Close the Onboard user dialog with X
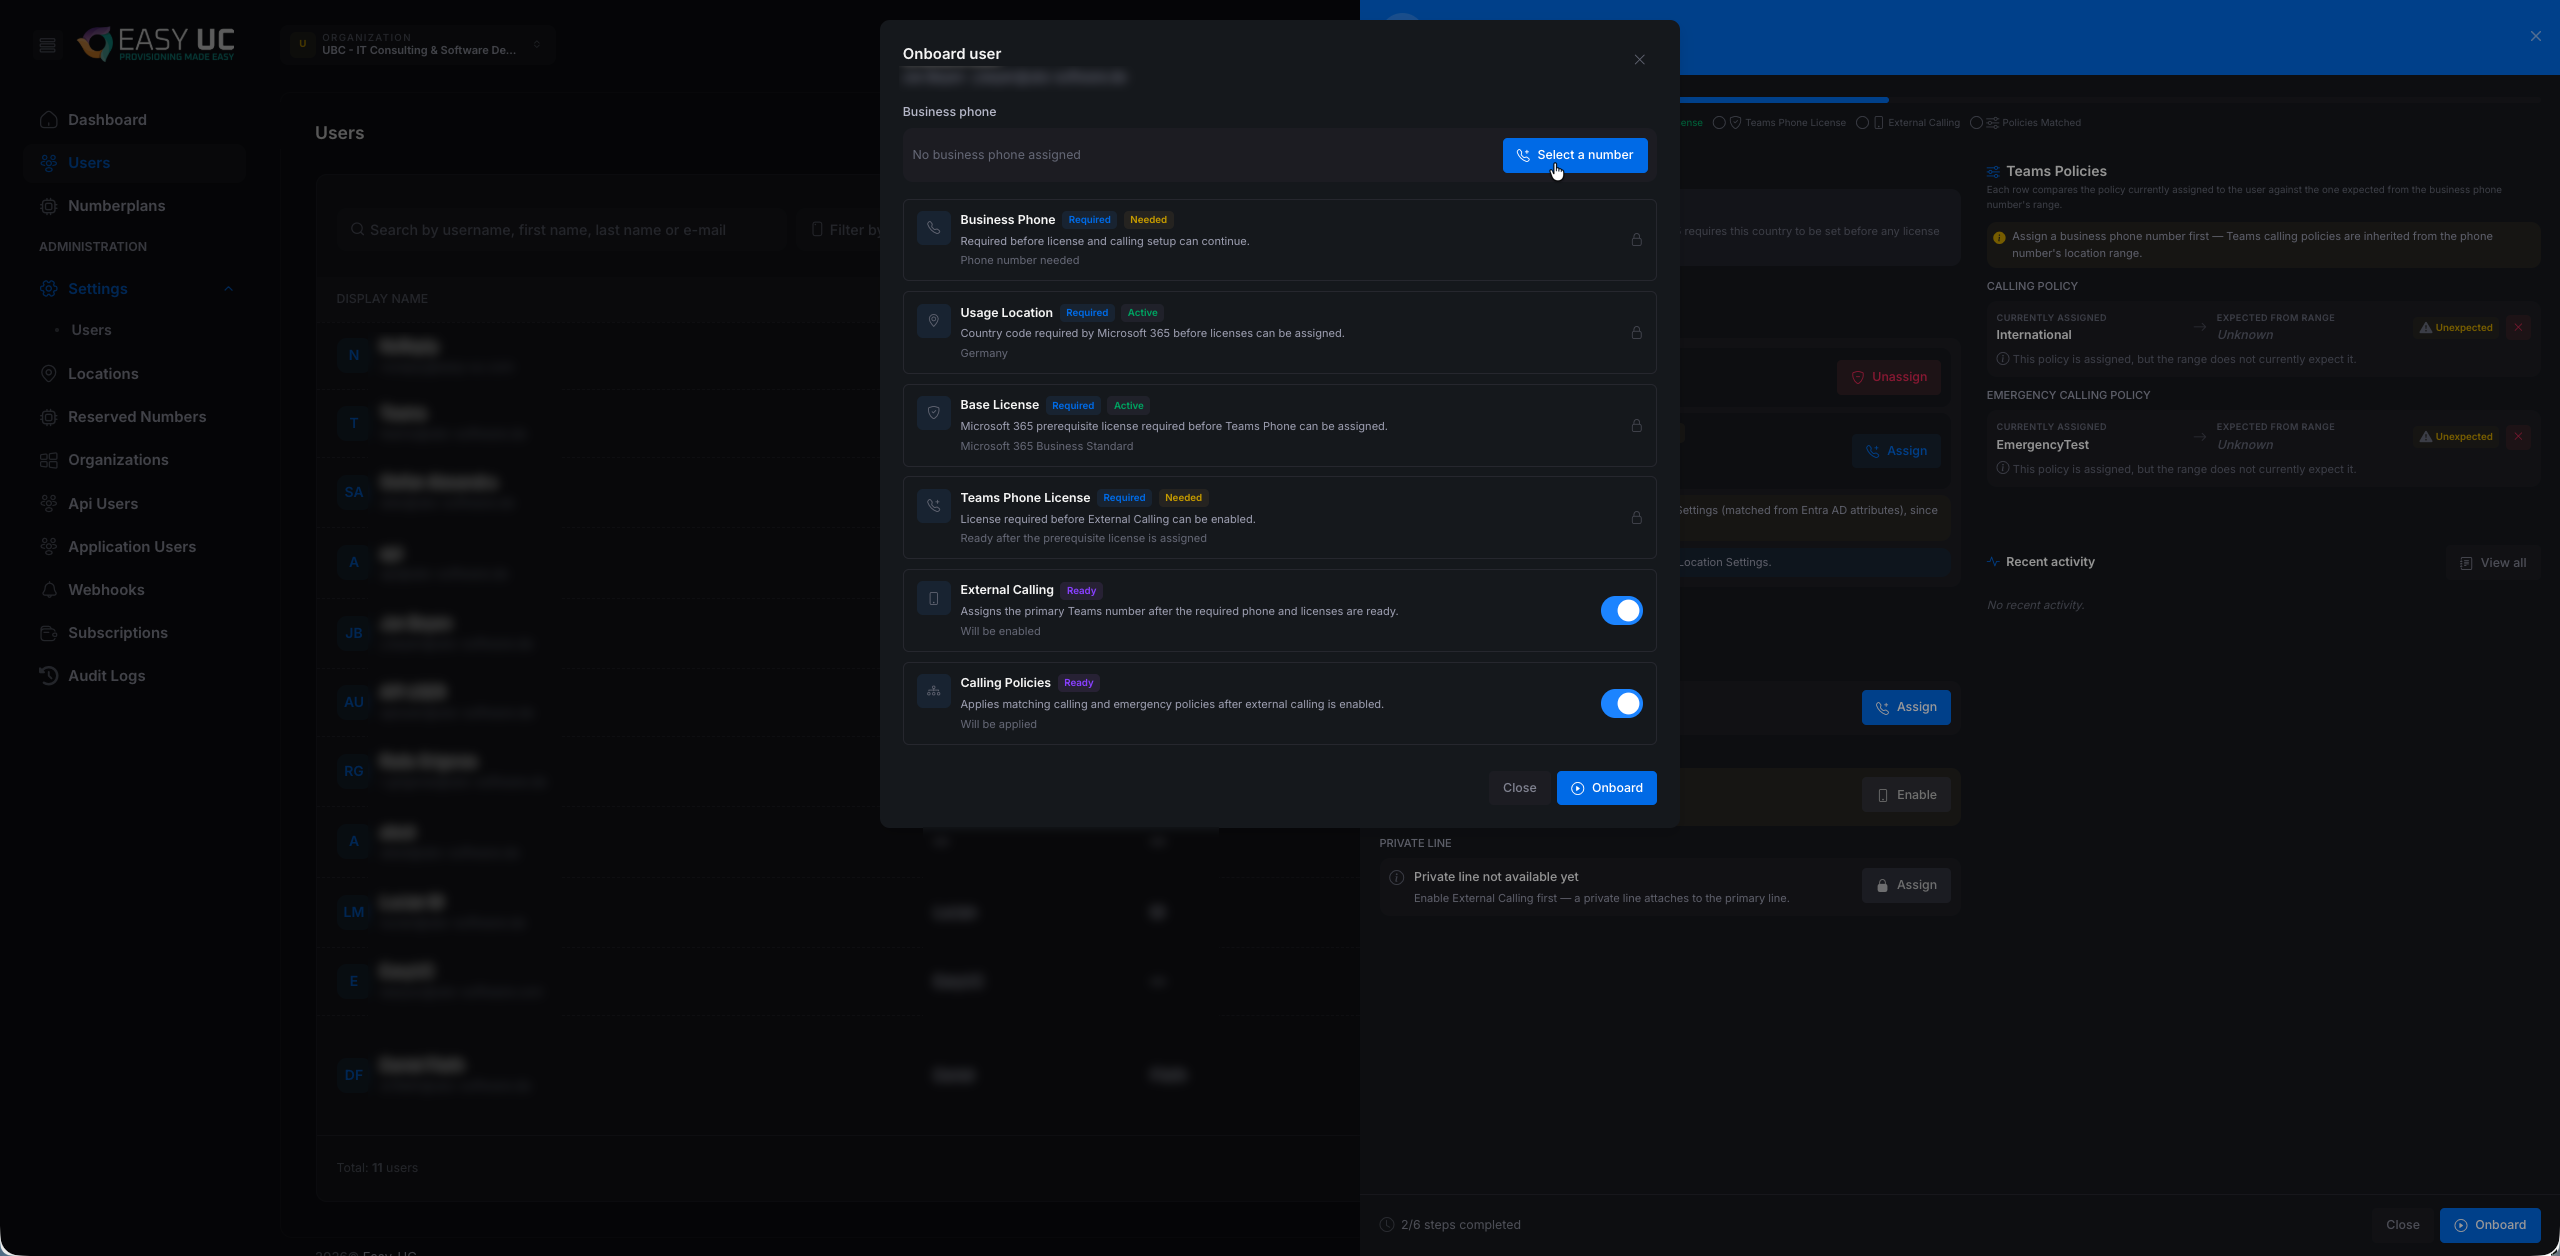The width and height of the screenshot is (2560, 1256). coord(1639,60)
